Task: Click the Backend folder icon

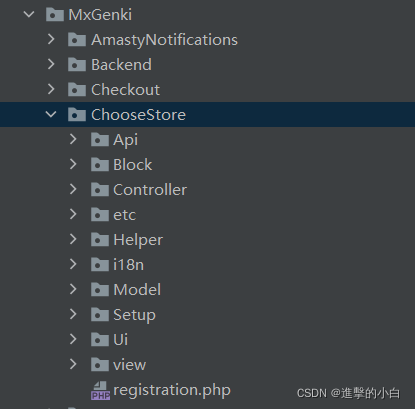Action: click(77, 65)
